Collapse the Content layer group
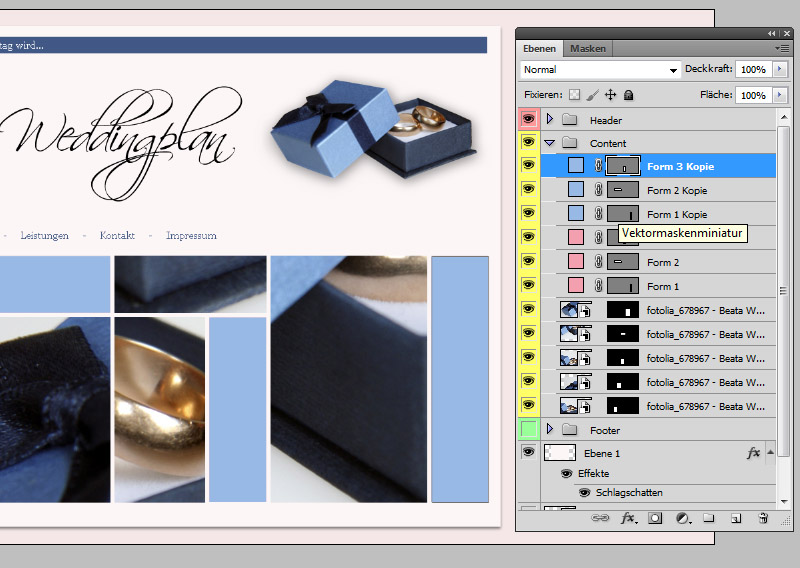 point(549,143)
